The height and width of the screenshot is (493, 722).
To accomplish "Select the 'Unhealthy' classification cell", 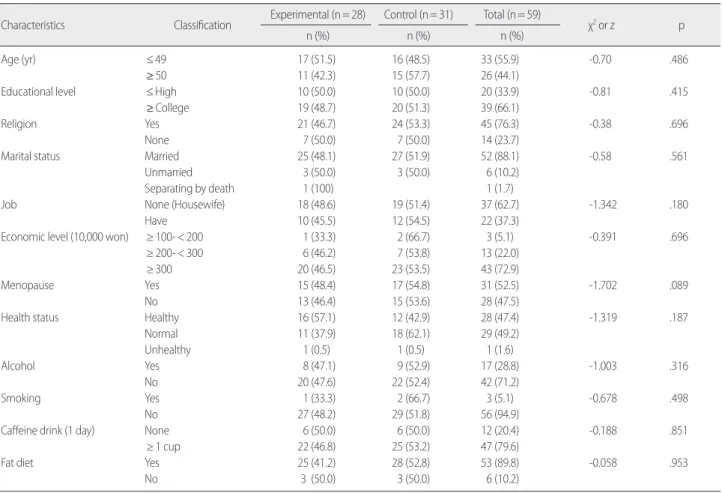I will 168,350.
